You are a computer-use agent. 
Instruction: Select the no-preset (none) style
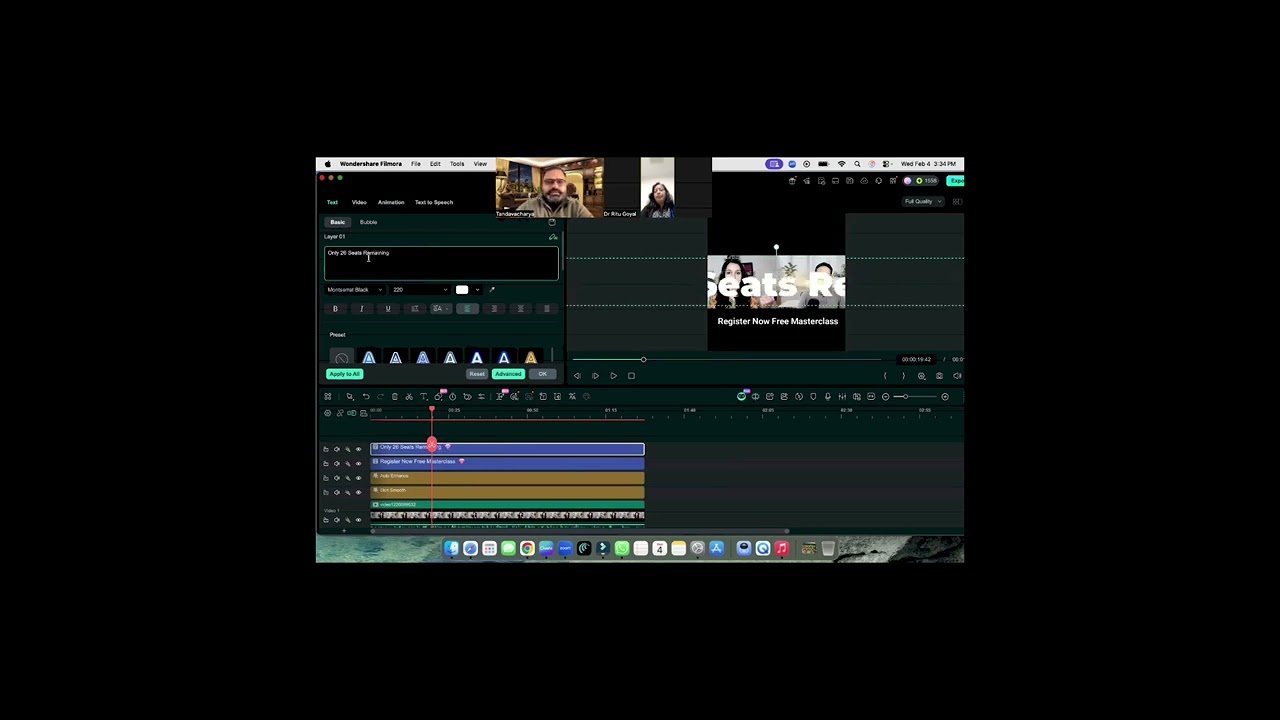[342, 358]
